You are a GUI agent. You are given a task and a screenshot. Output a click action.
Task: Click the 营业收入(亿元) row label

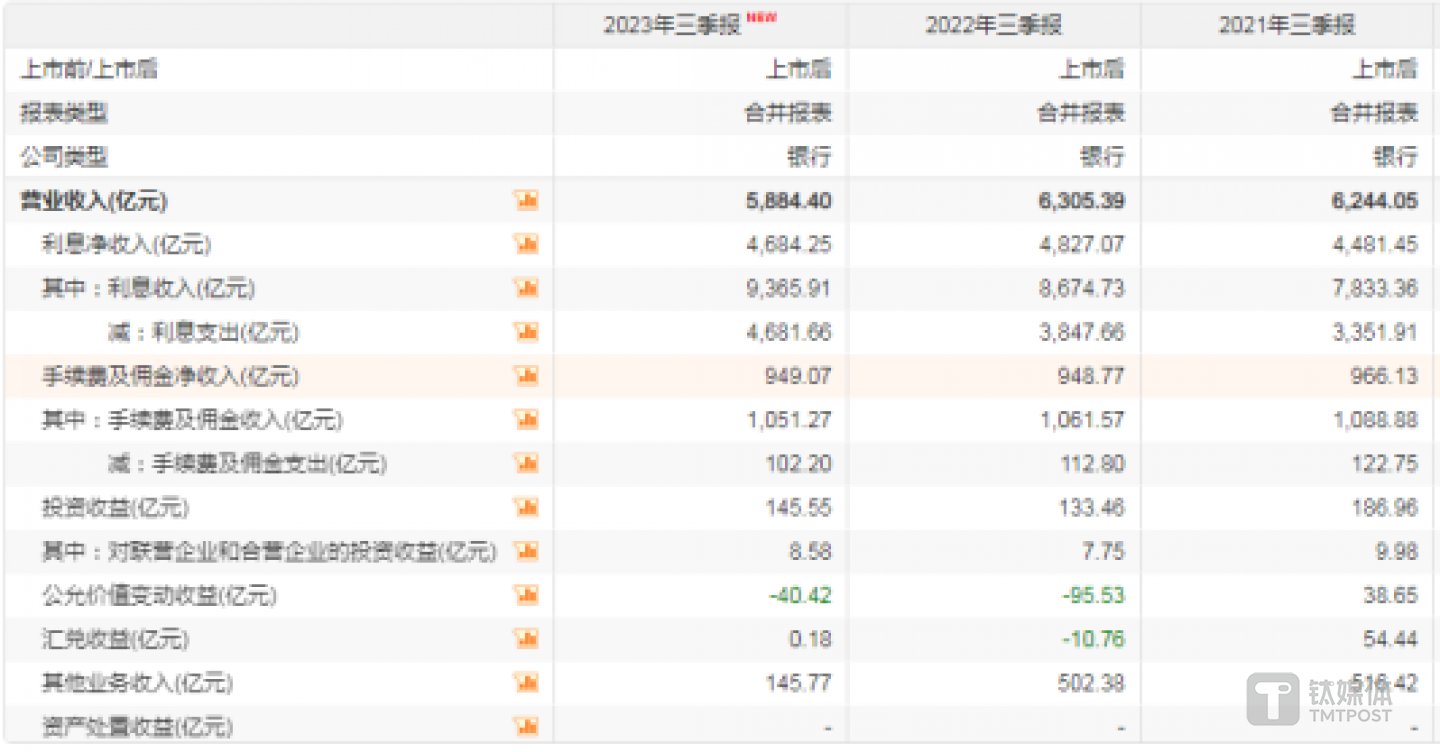[x=94, y=201]
